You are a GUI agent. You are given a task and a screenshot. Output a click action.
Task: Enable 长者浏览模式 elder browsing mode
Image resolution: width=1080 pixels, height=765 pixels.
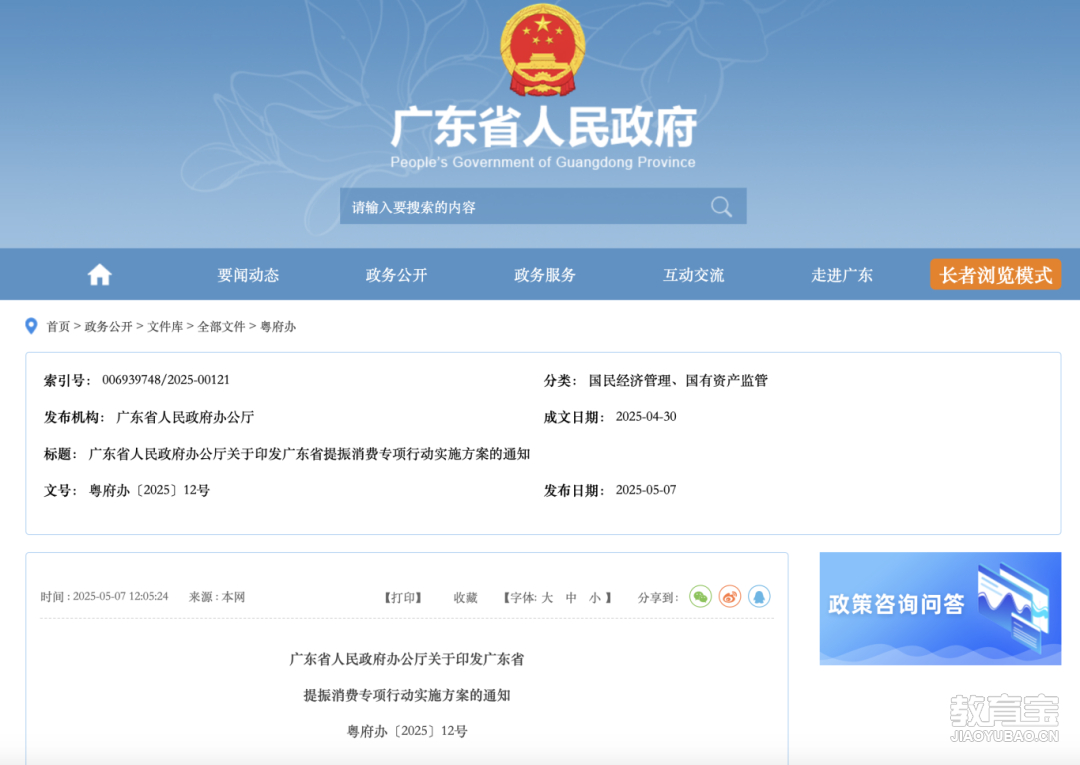[995, 275]
